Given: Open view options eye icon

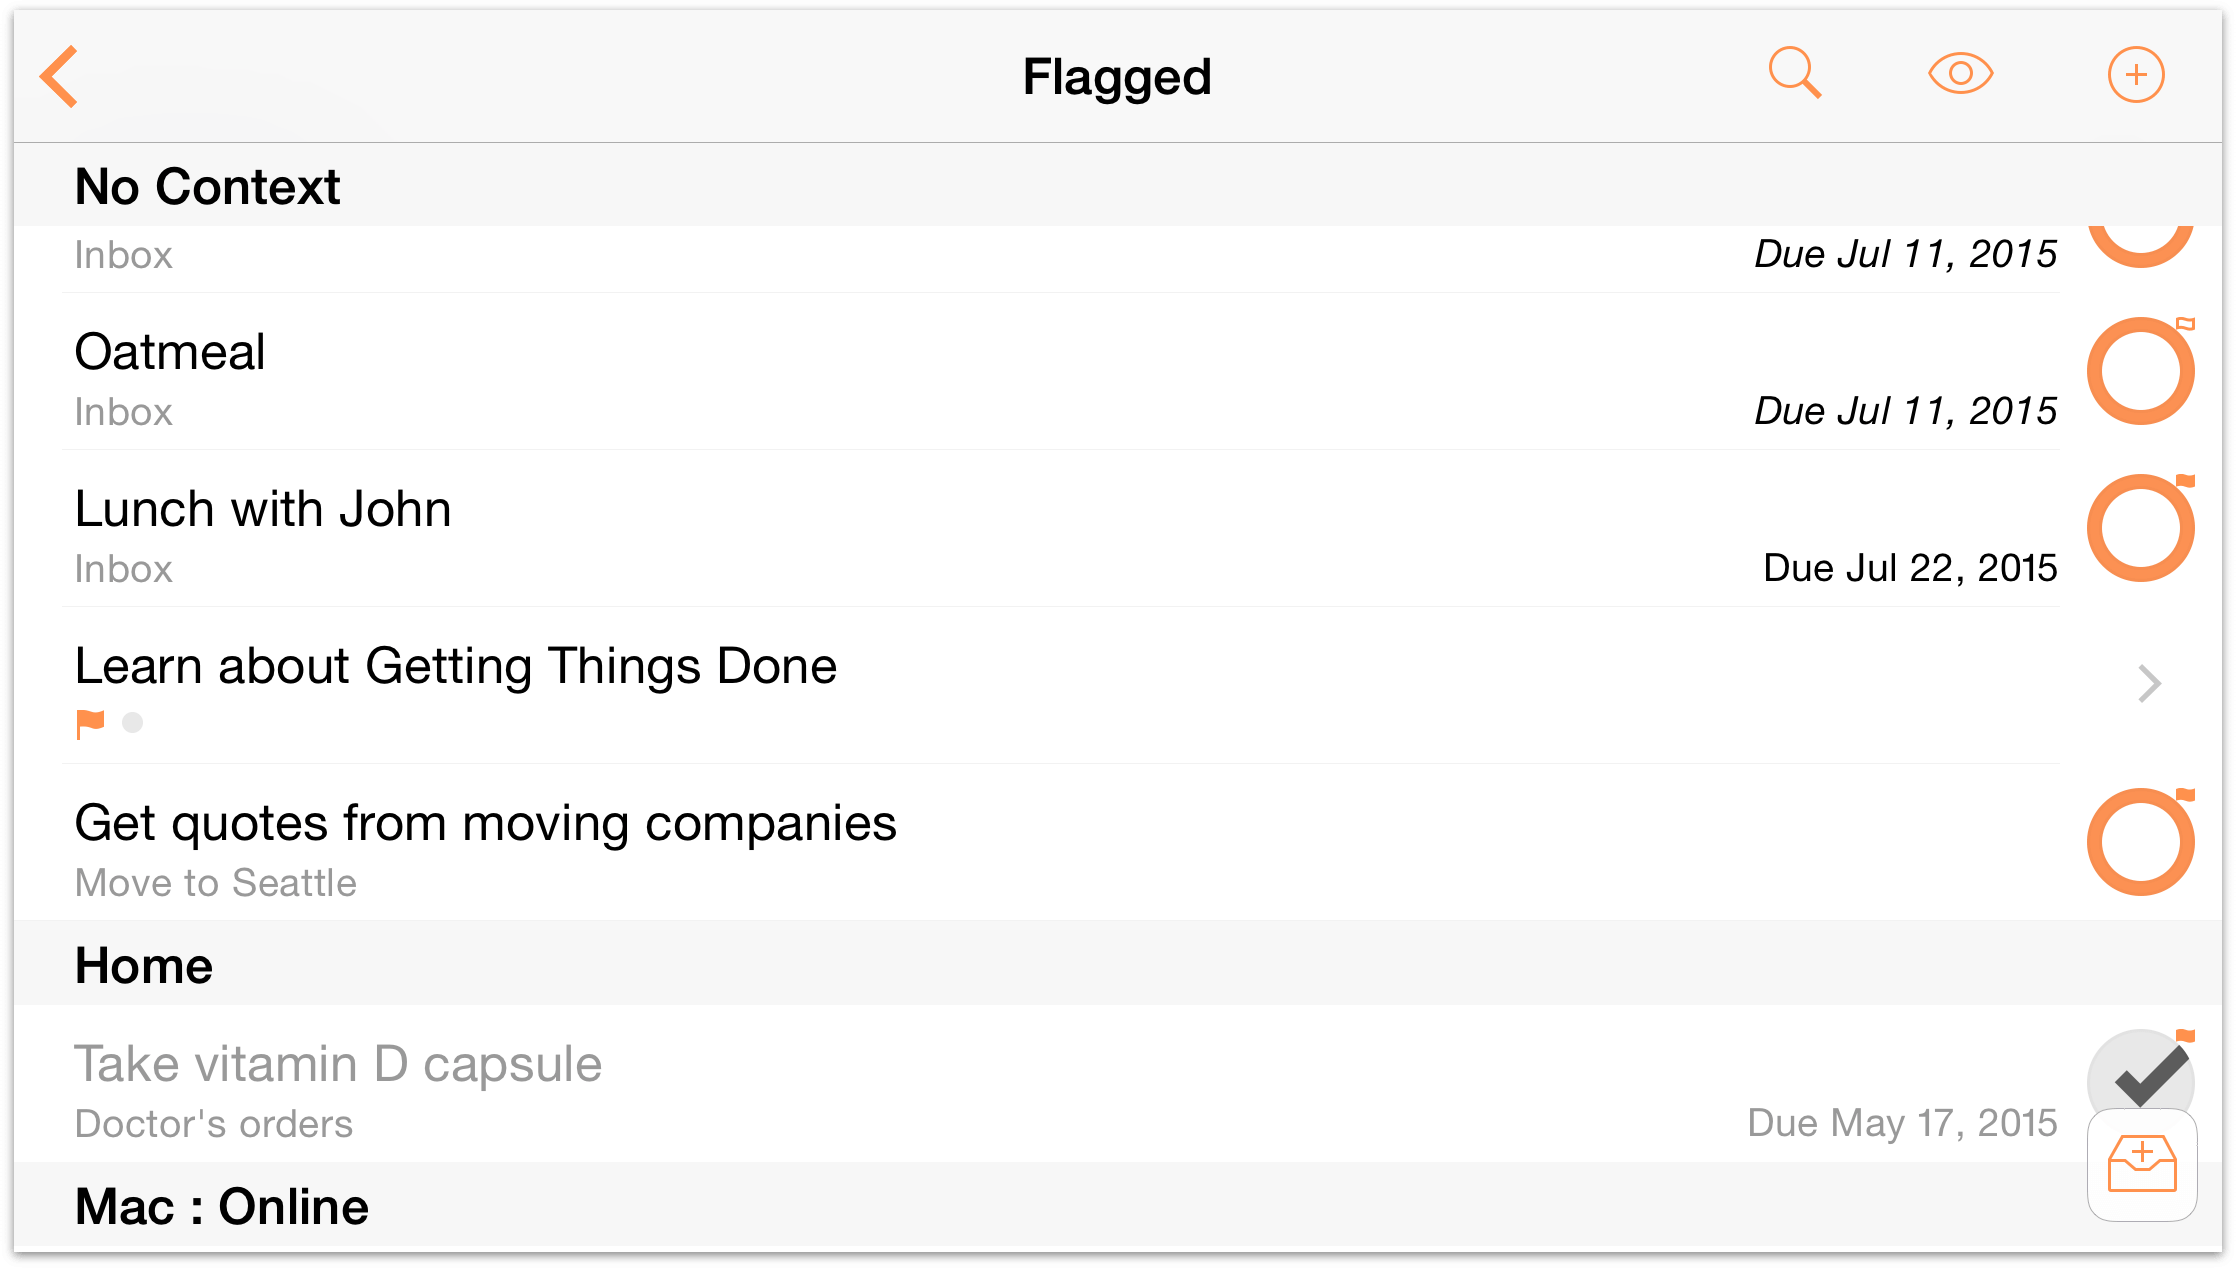Looking at the screenshot, I should 1960,74.
